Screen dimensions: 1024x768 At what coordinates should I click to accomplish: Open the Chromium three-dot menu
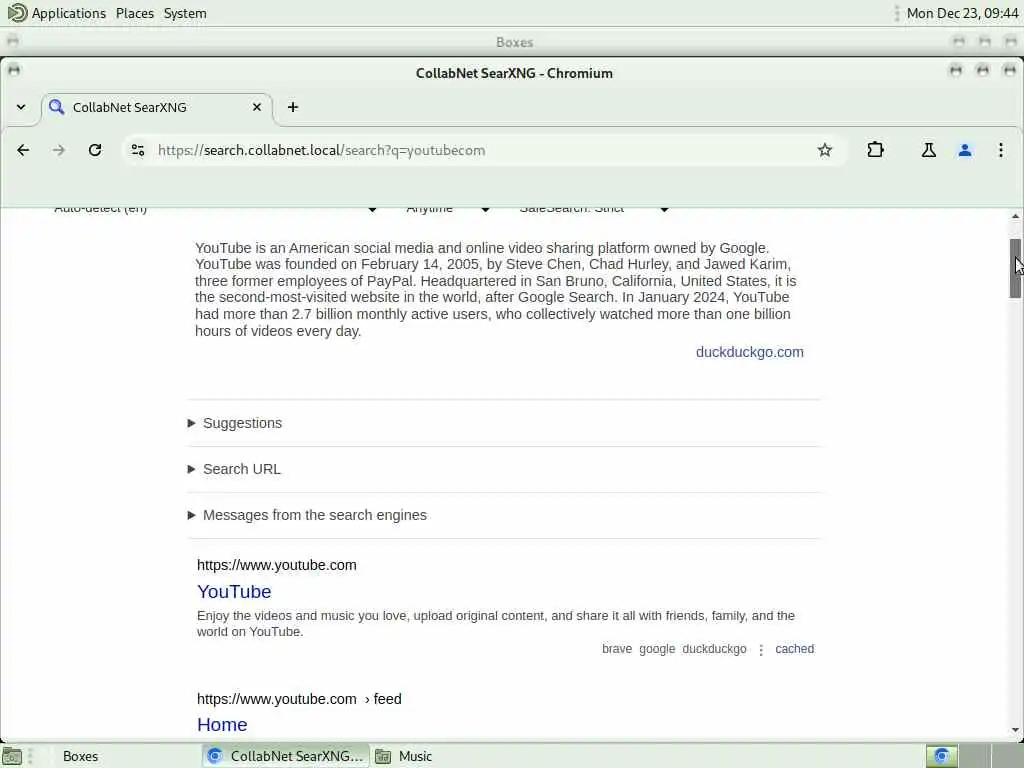1000,150
